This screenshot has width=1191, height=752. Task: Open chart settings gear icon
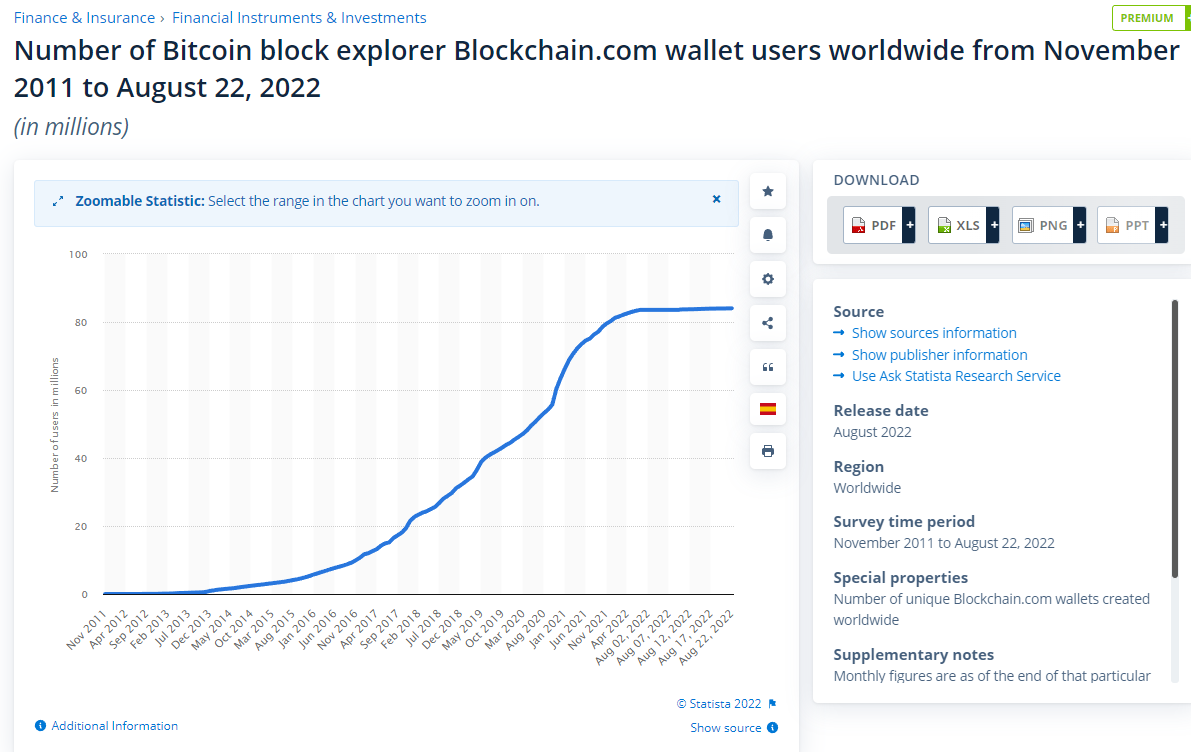tap(767, 279)
